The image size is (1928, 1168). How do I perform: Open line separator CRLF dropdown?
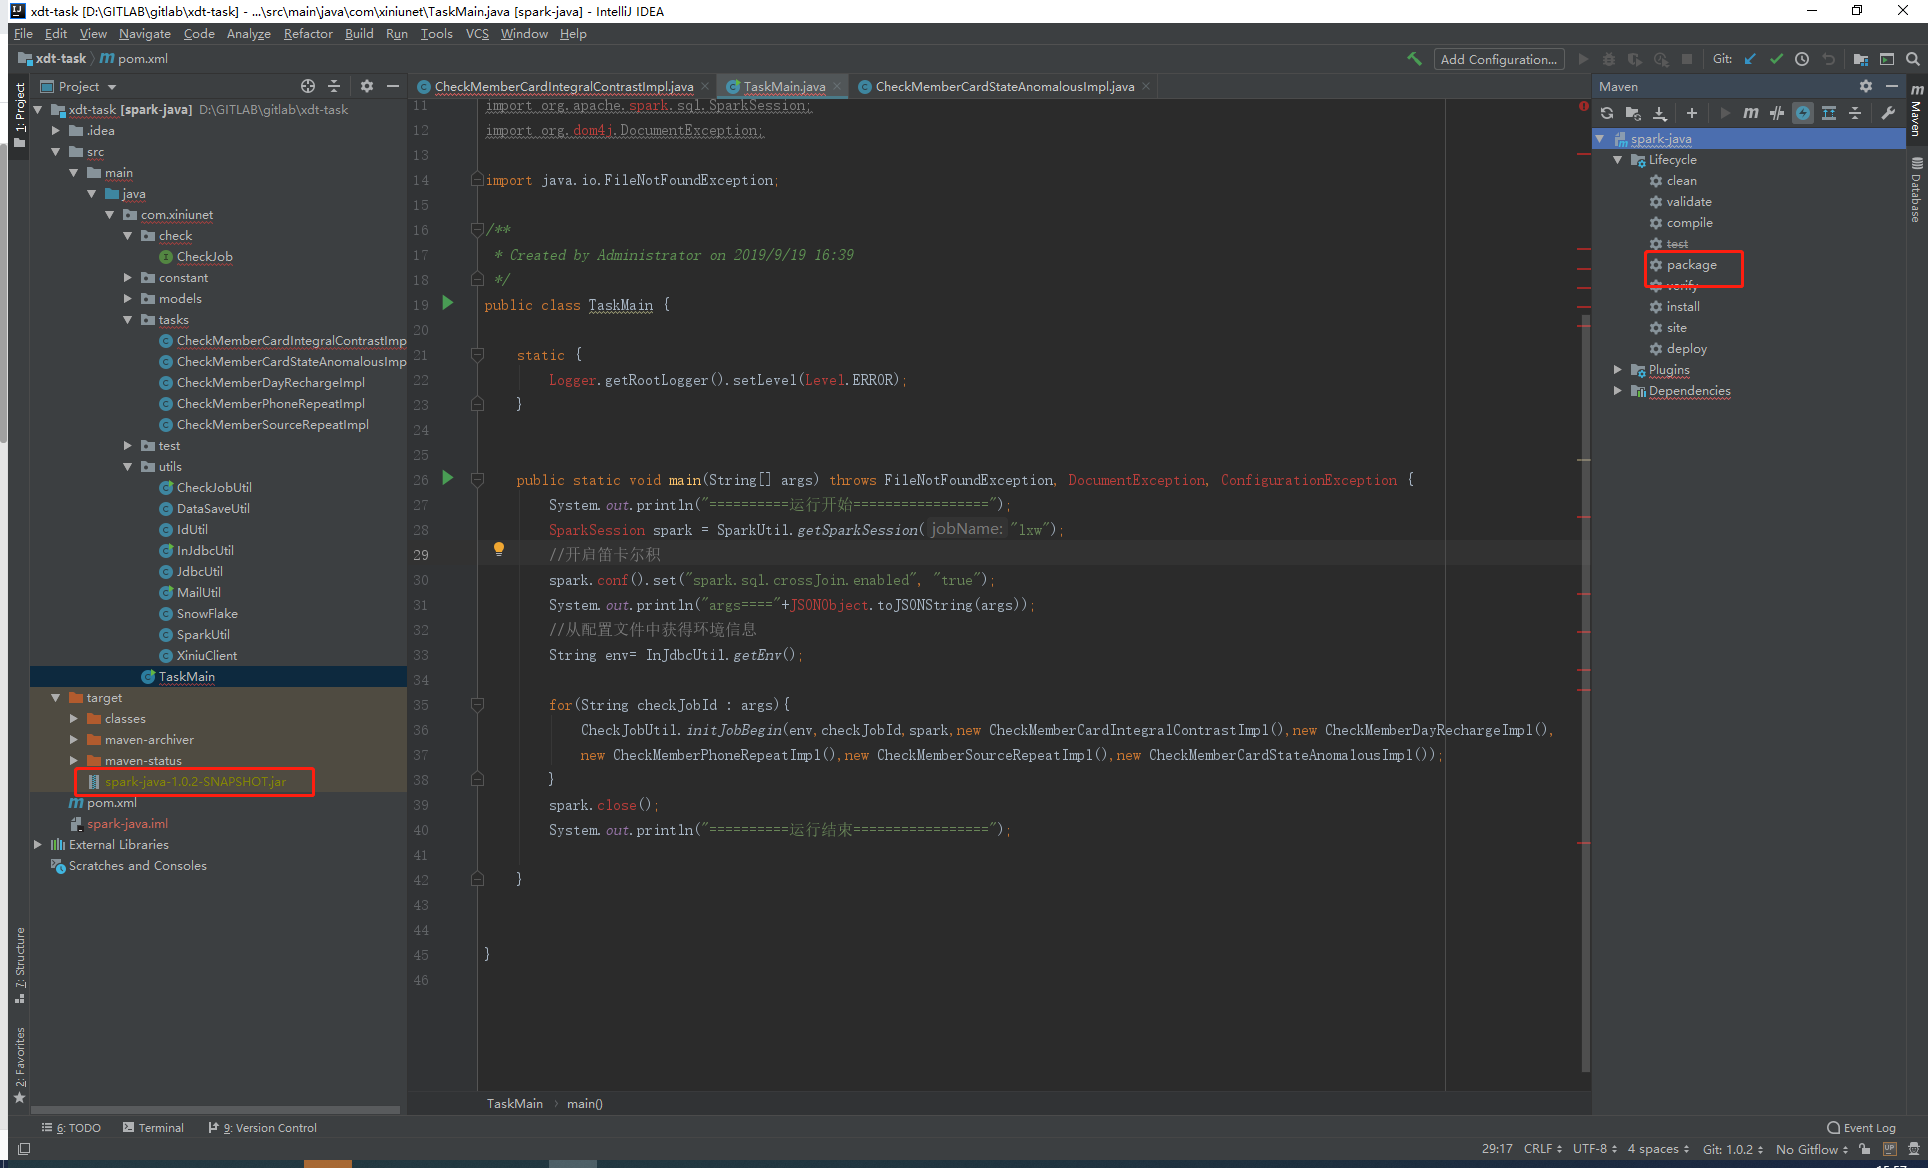1543,1149
